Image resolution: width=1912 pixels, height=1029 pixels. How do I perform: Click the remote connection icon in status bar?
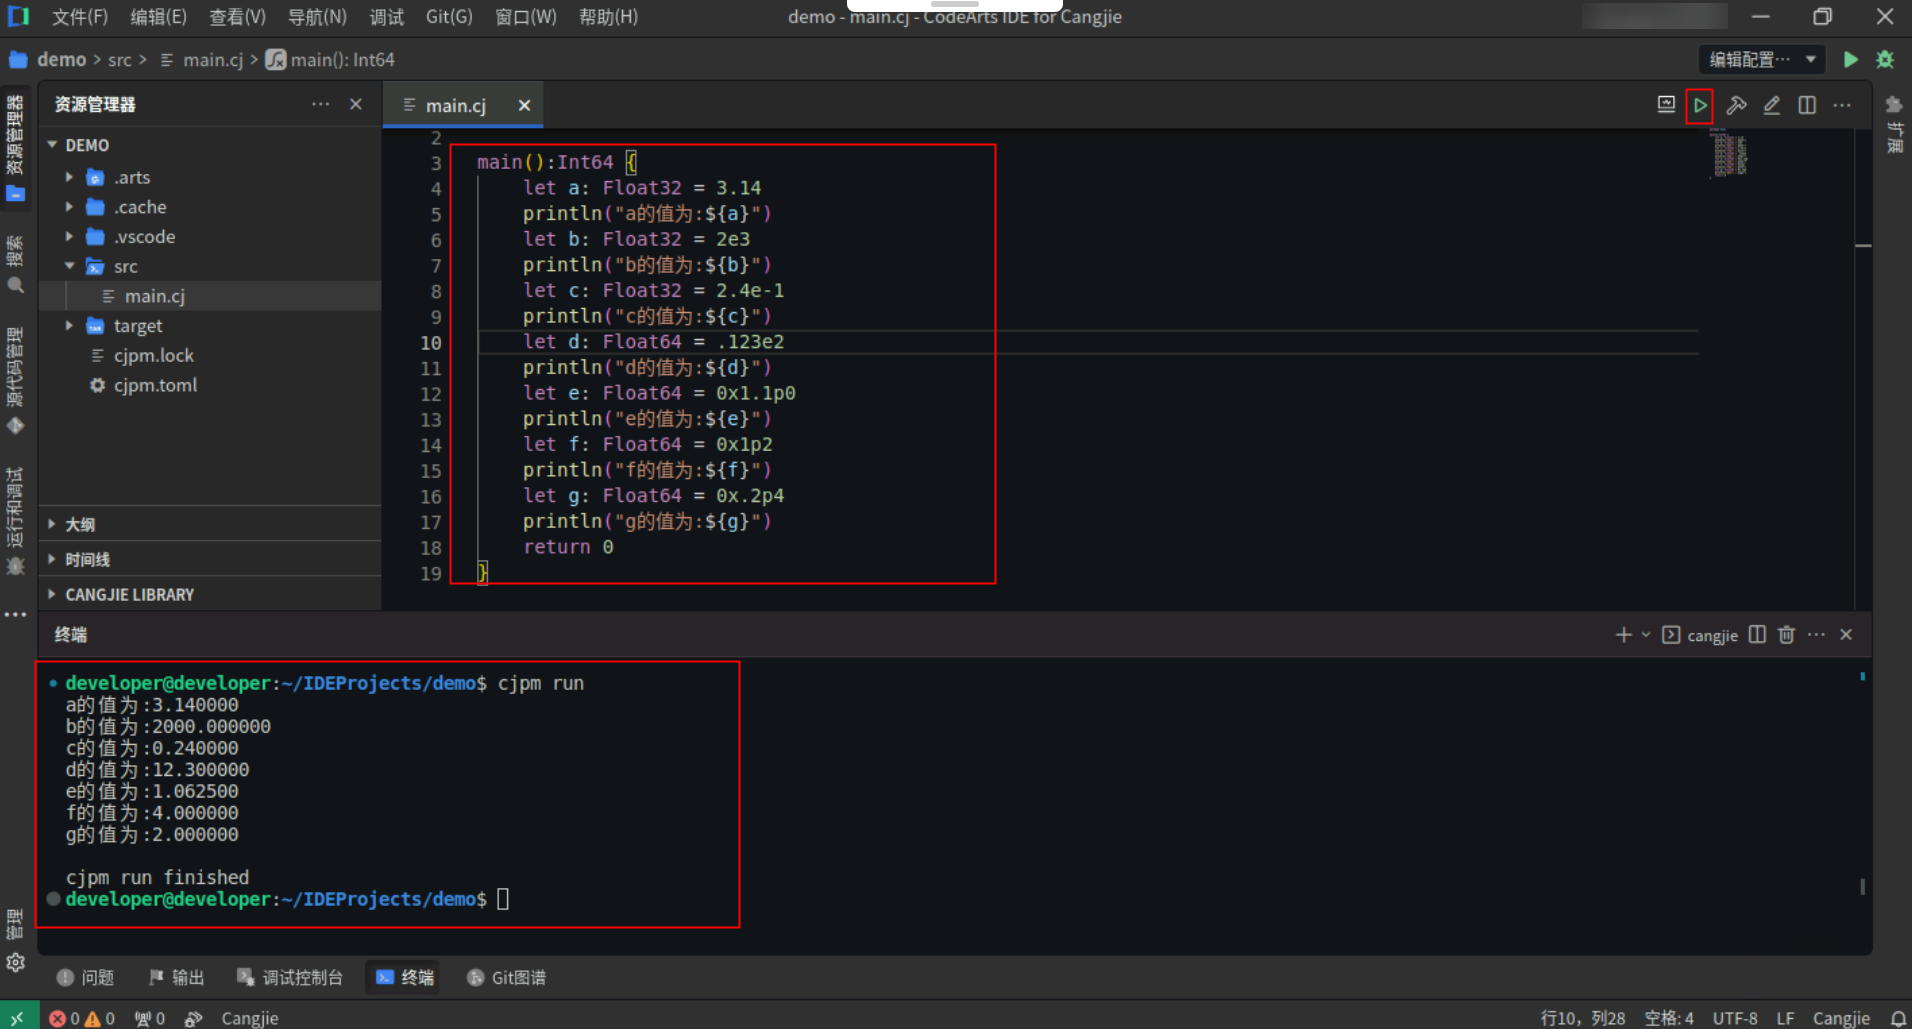click(18, 1017)
